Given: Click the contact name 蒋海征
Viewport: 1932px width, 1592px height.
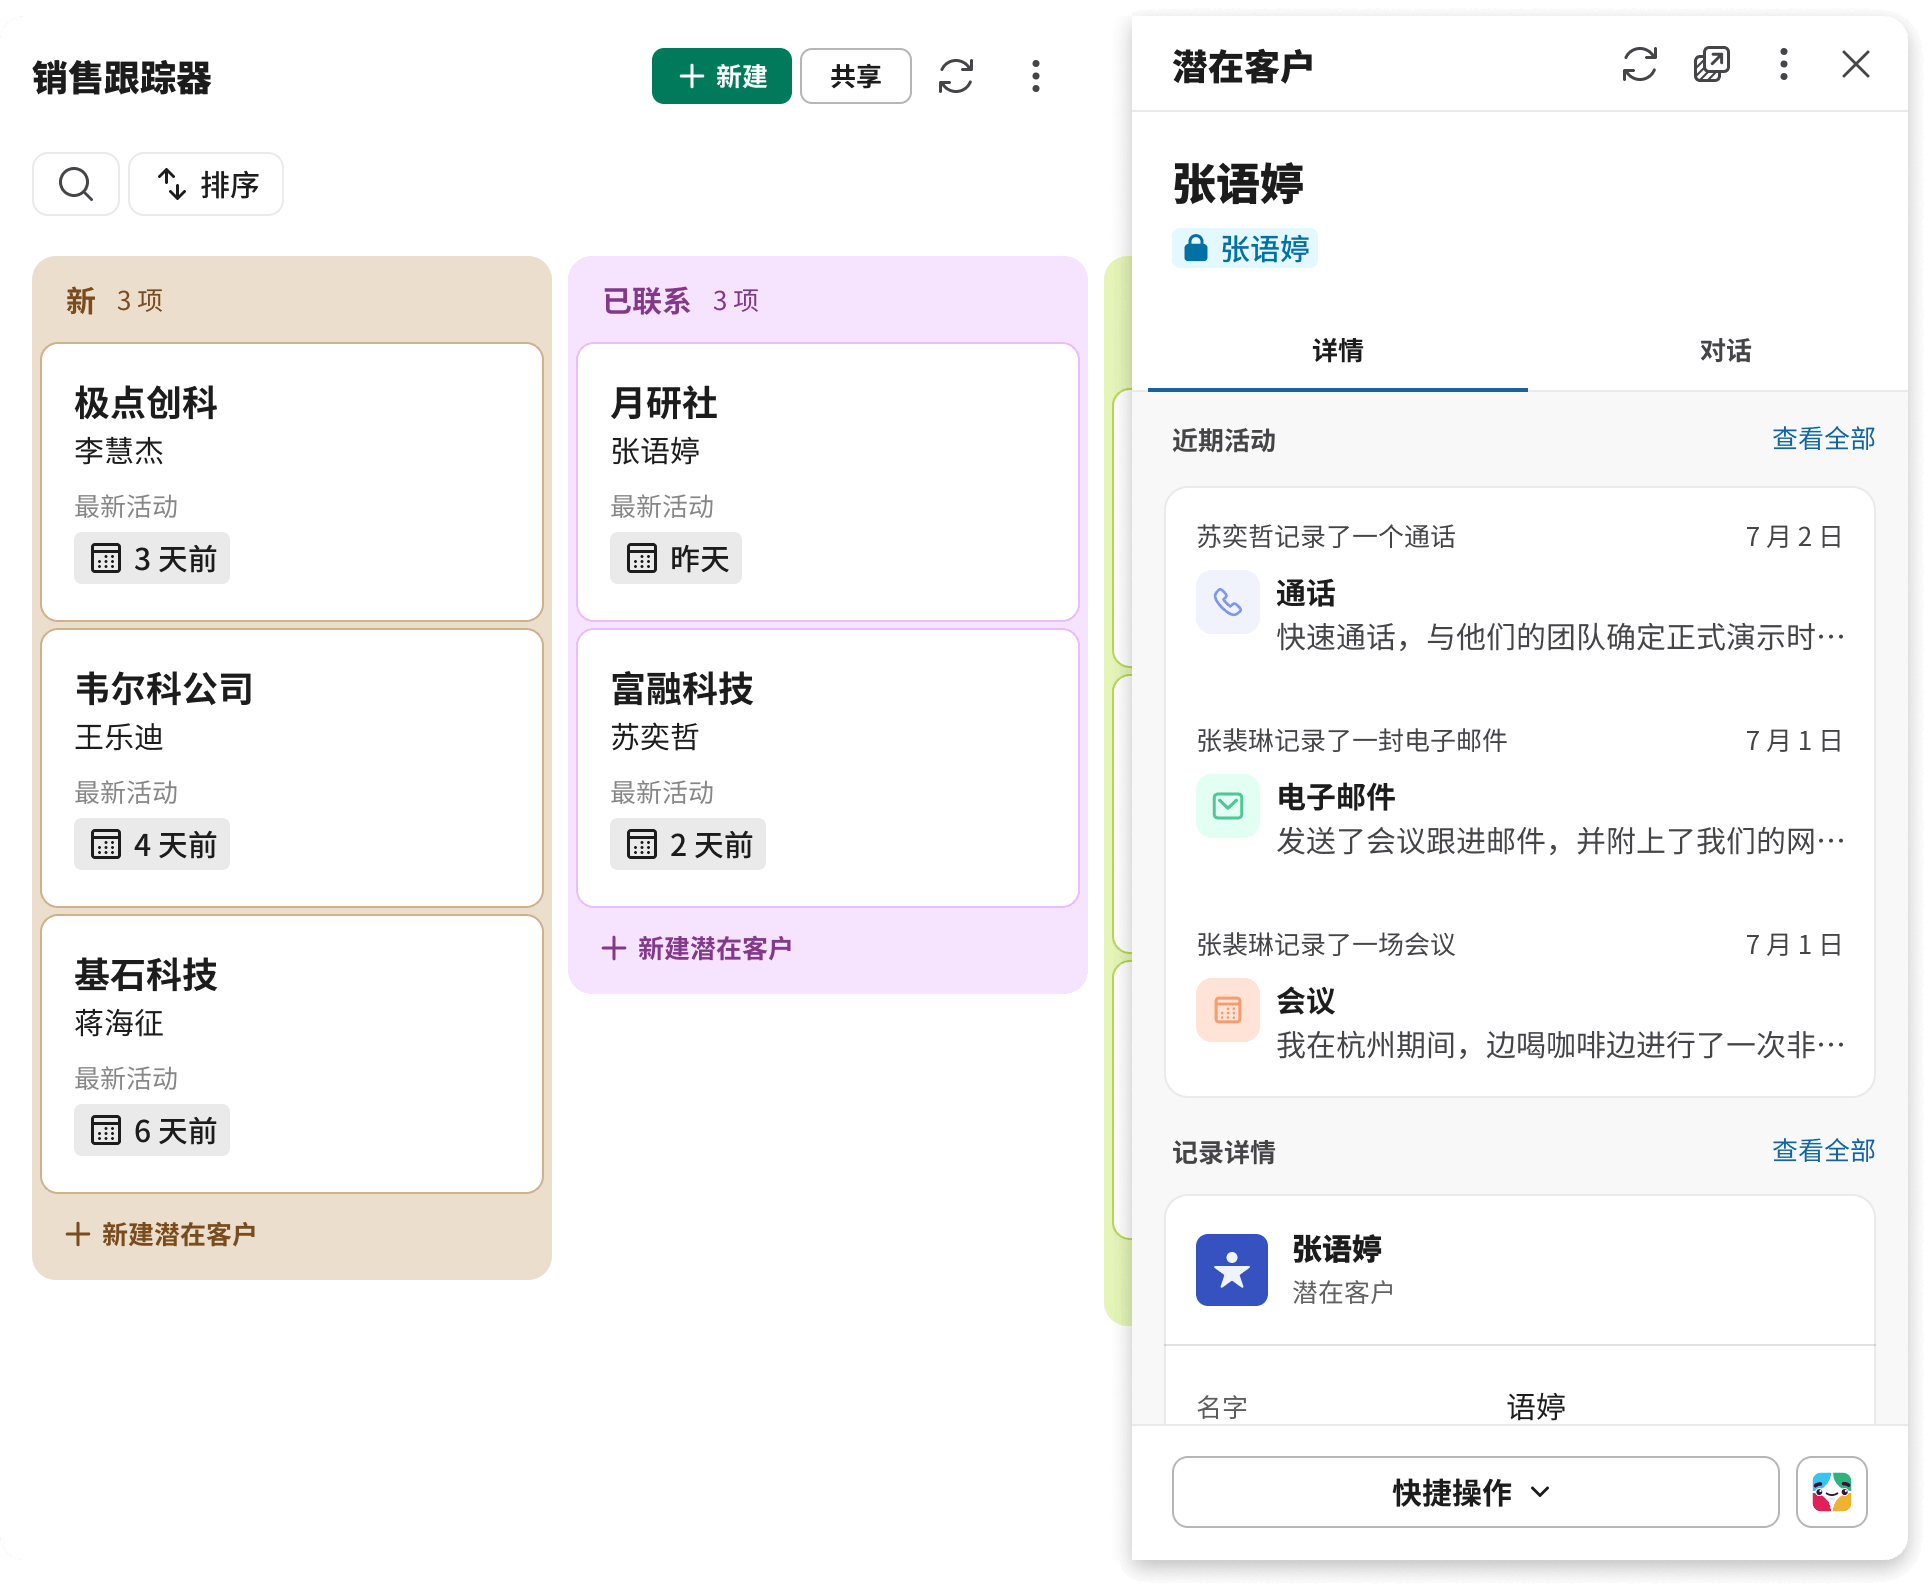Looking at the screenshot, I should [119, 1023].
